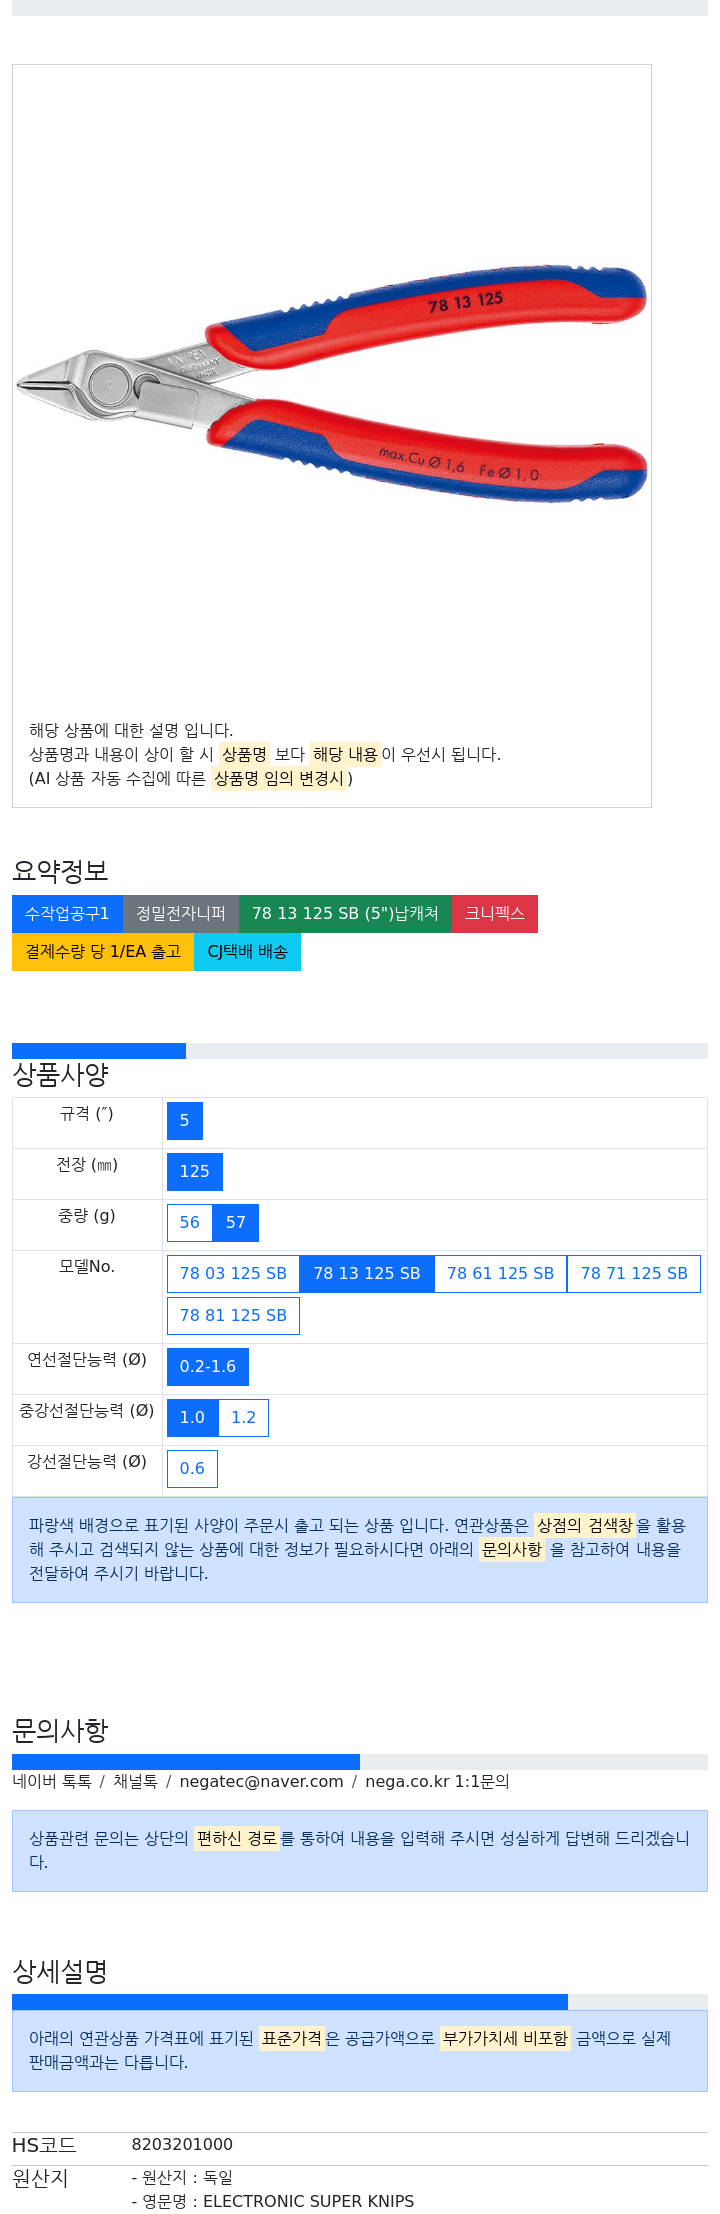The height and width of the screenshot is (2214, 720).
Task: Select overall length 125
Action: tap(195, 1172)
